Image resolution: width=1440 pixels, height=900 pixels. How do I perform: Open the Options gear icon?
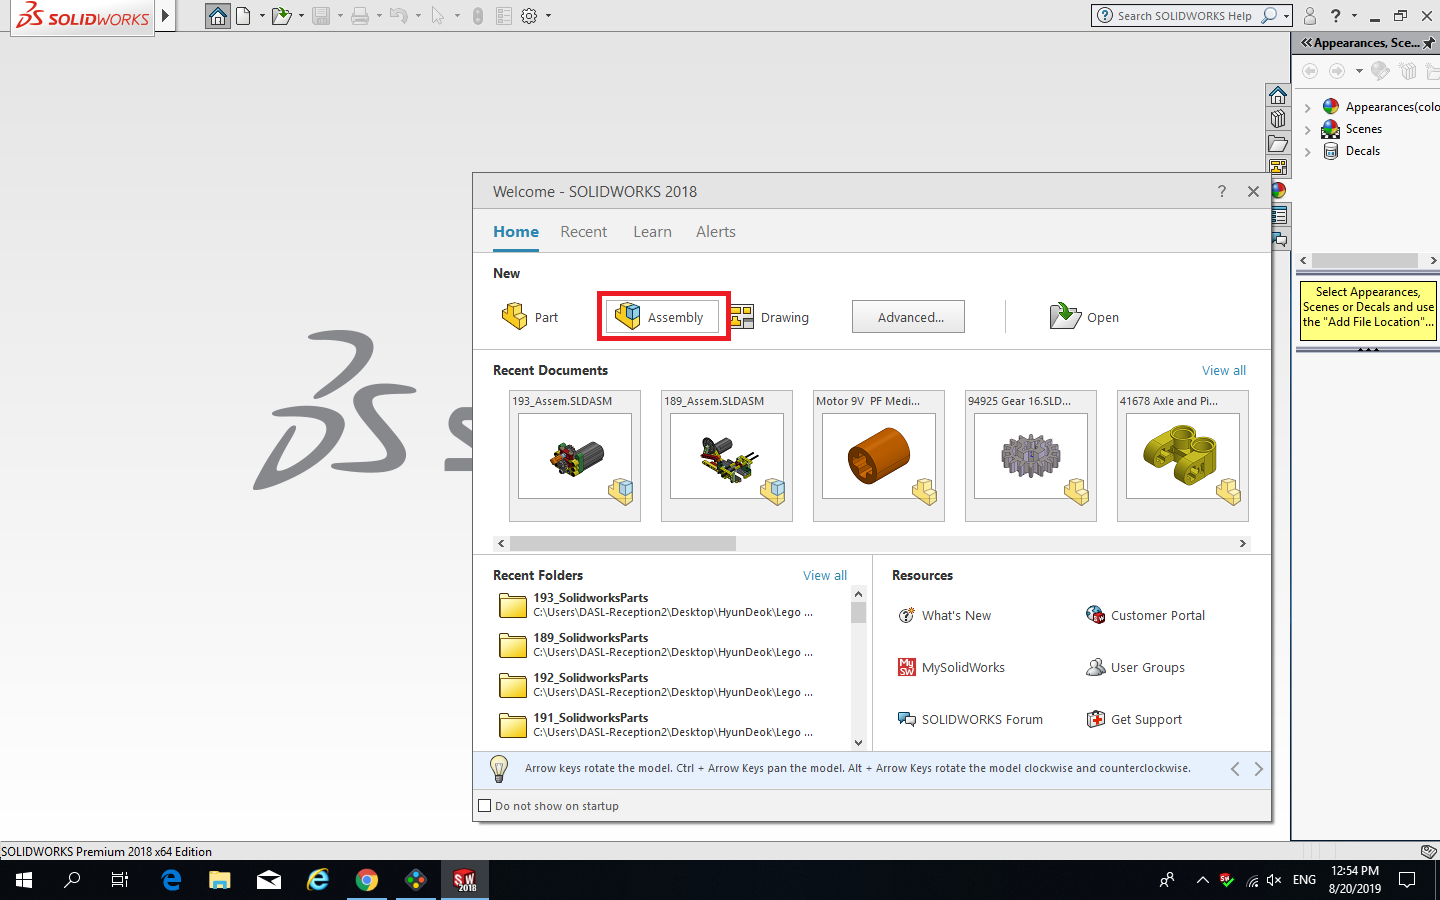pos(529,16)
